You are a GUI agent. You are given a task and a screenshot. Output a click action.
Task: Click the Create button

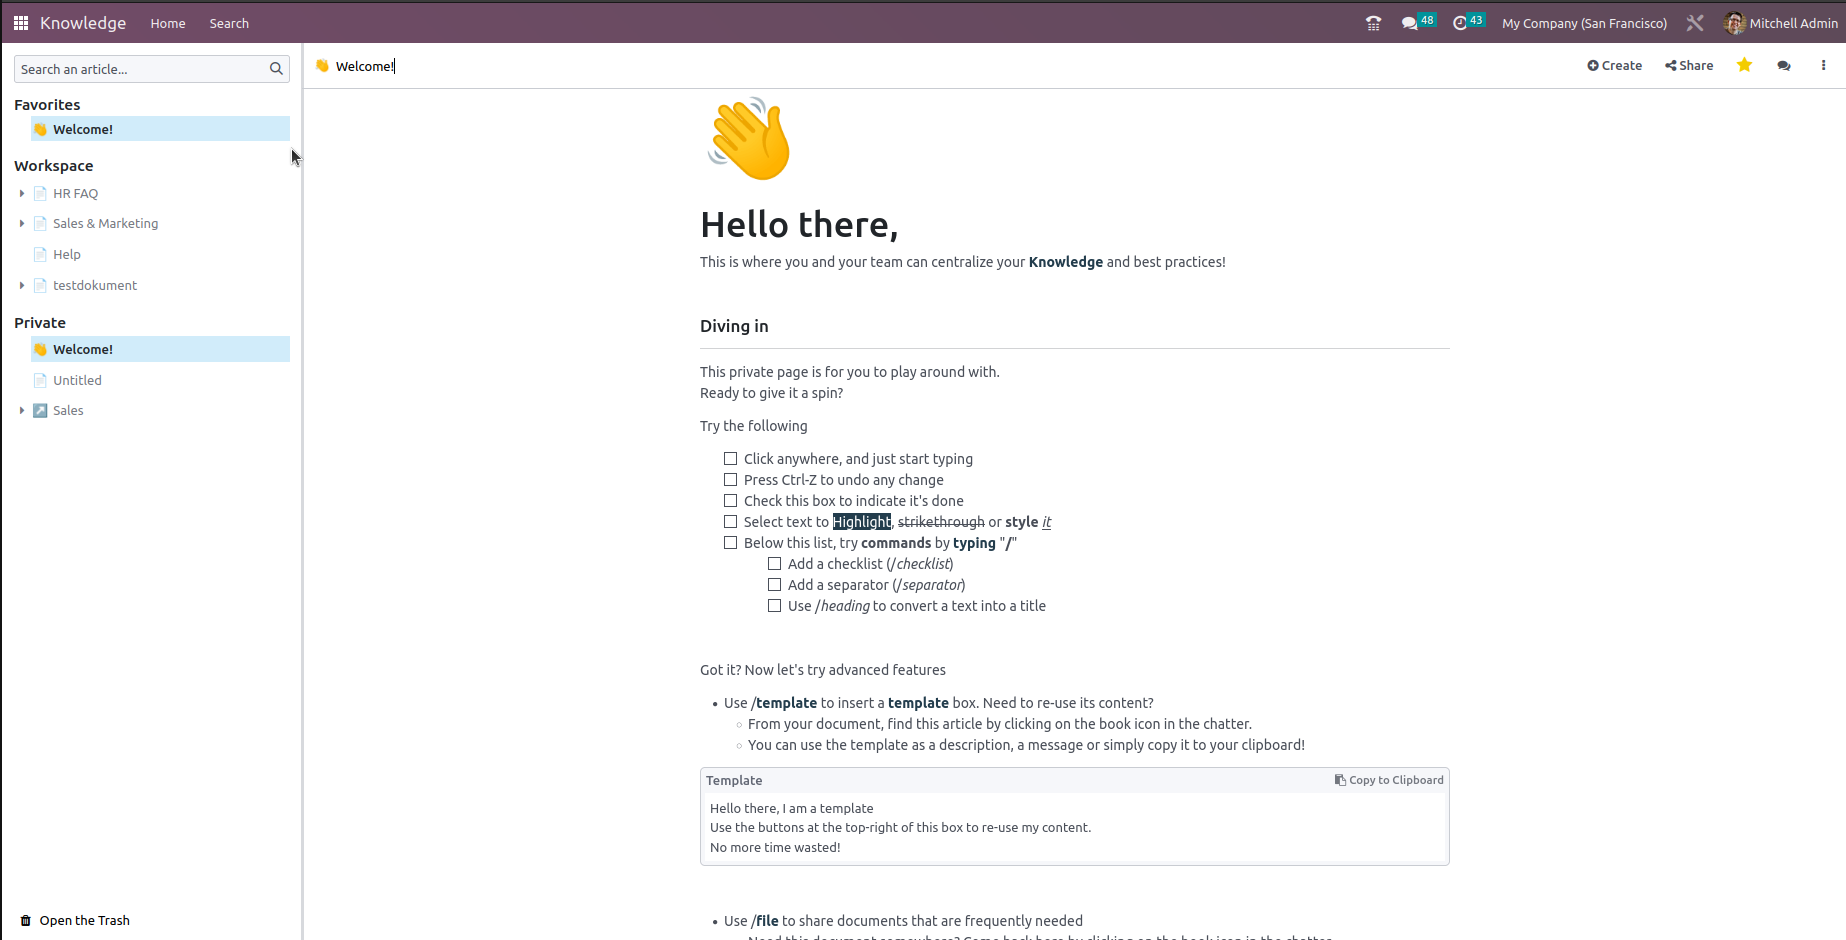click(1614, 65)
